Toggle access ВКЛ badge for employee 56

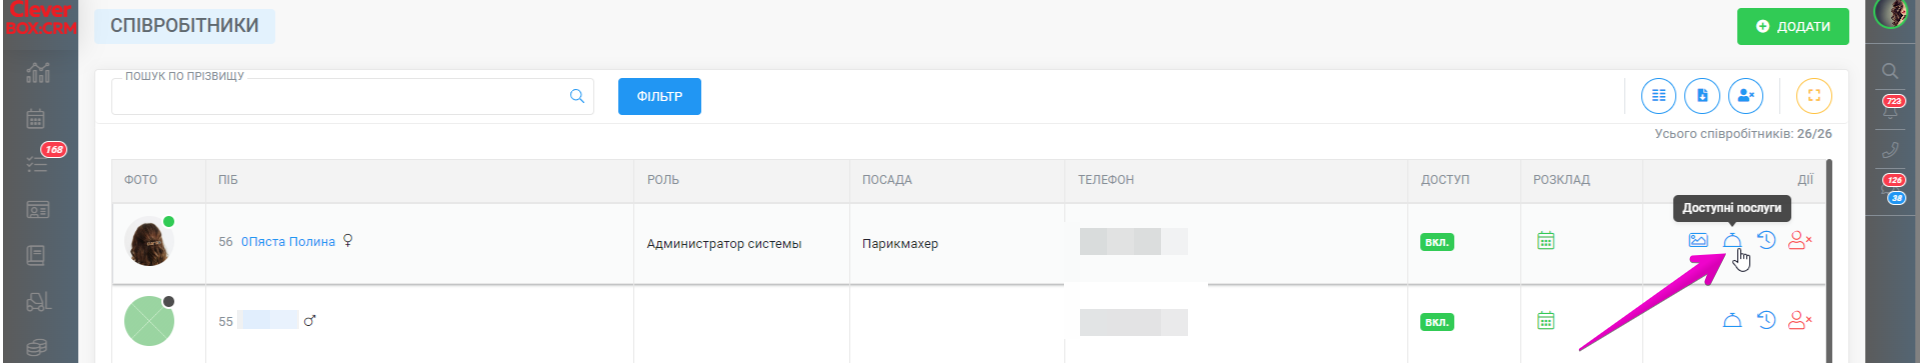1437,242
